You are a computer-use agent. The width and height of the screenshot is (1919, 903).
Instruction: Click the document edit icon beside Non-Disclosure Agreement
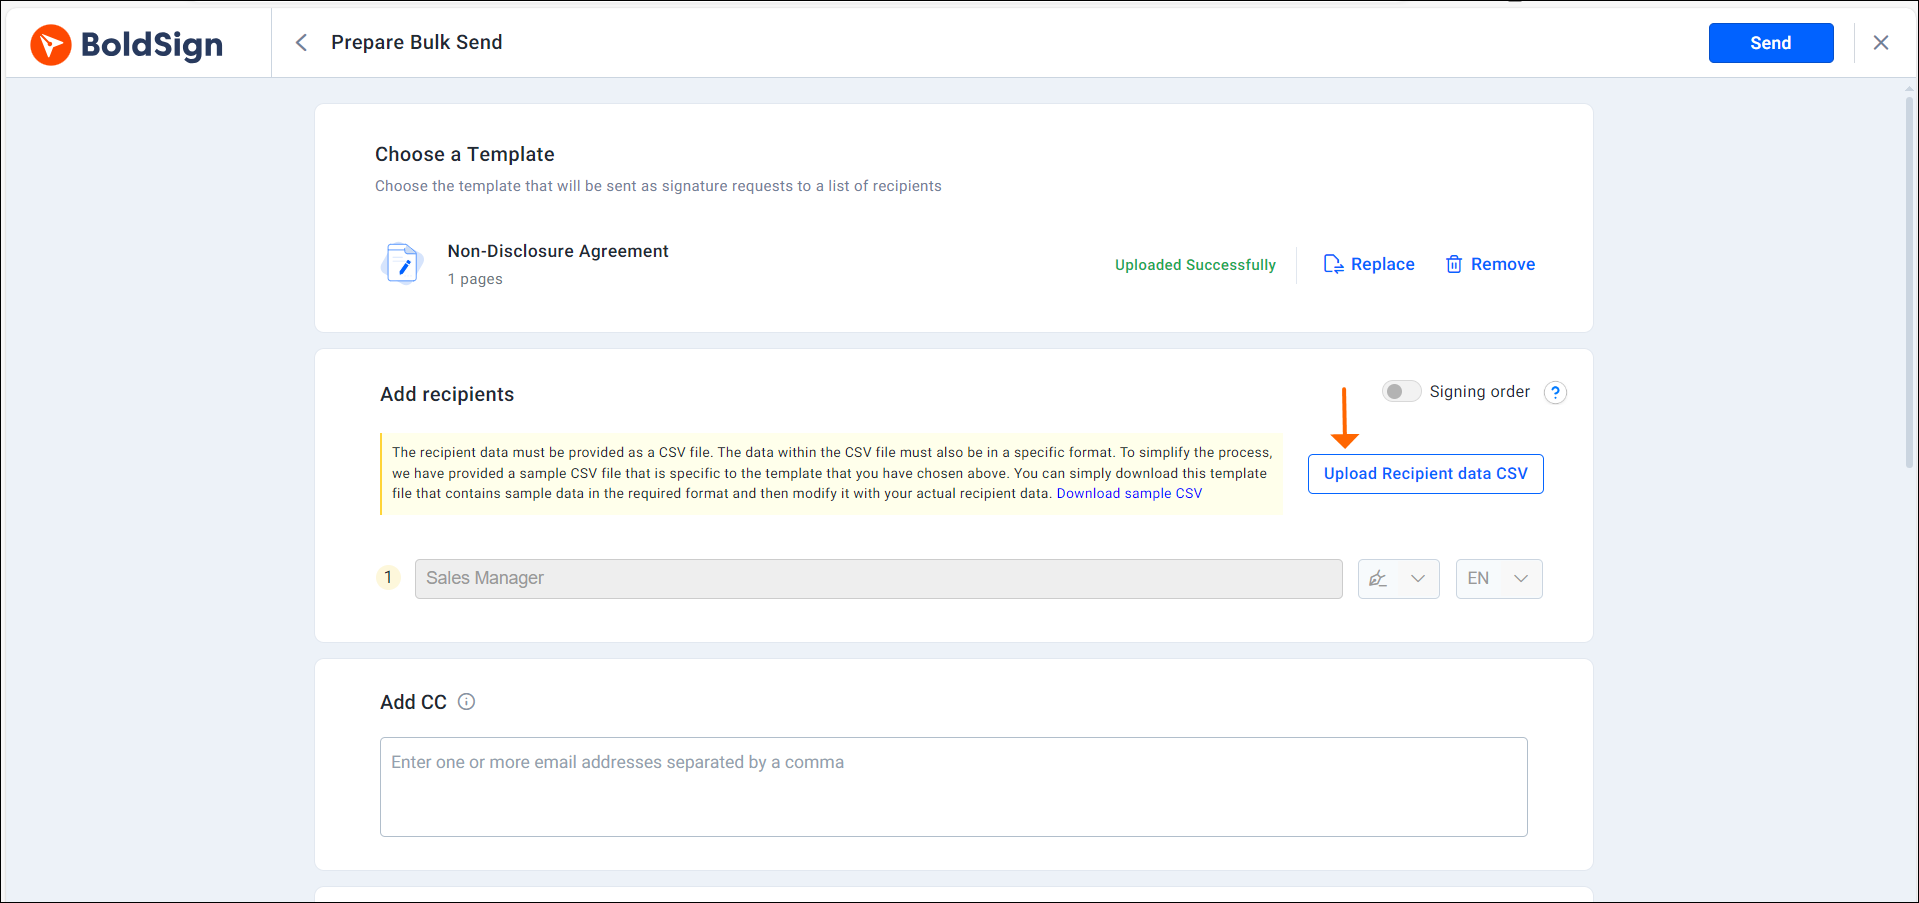(402, 262)
